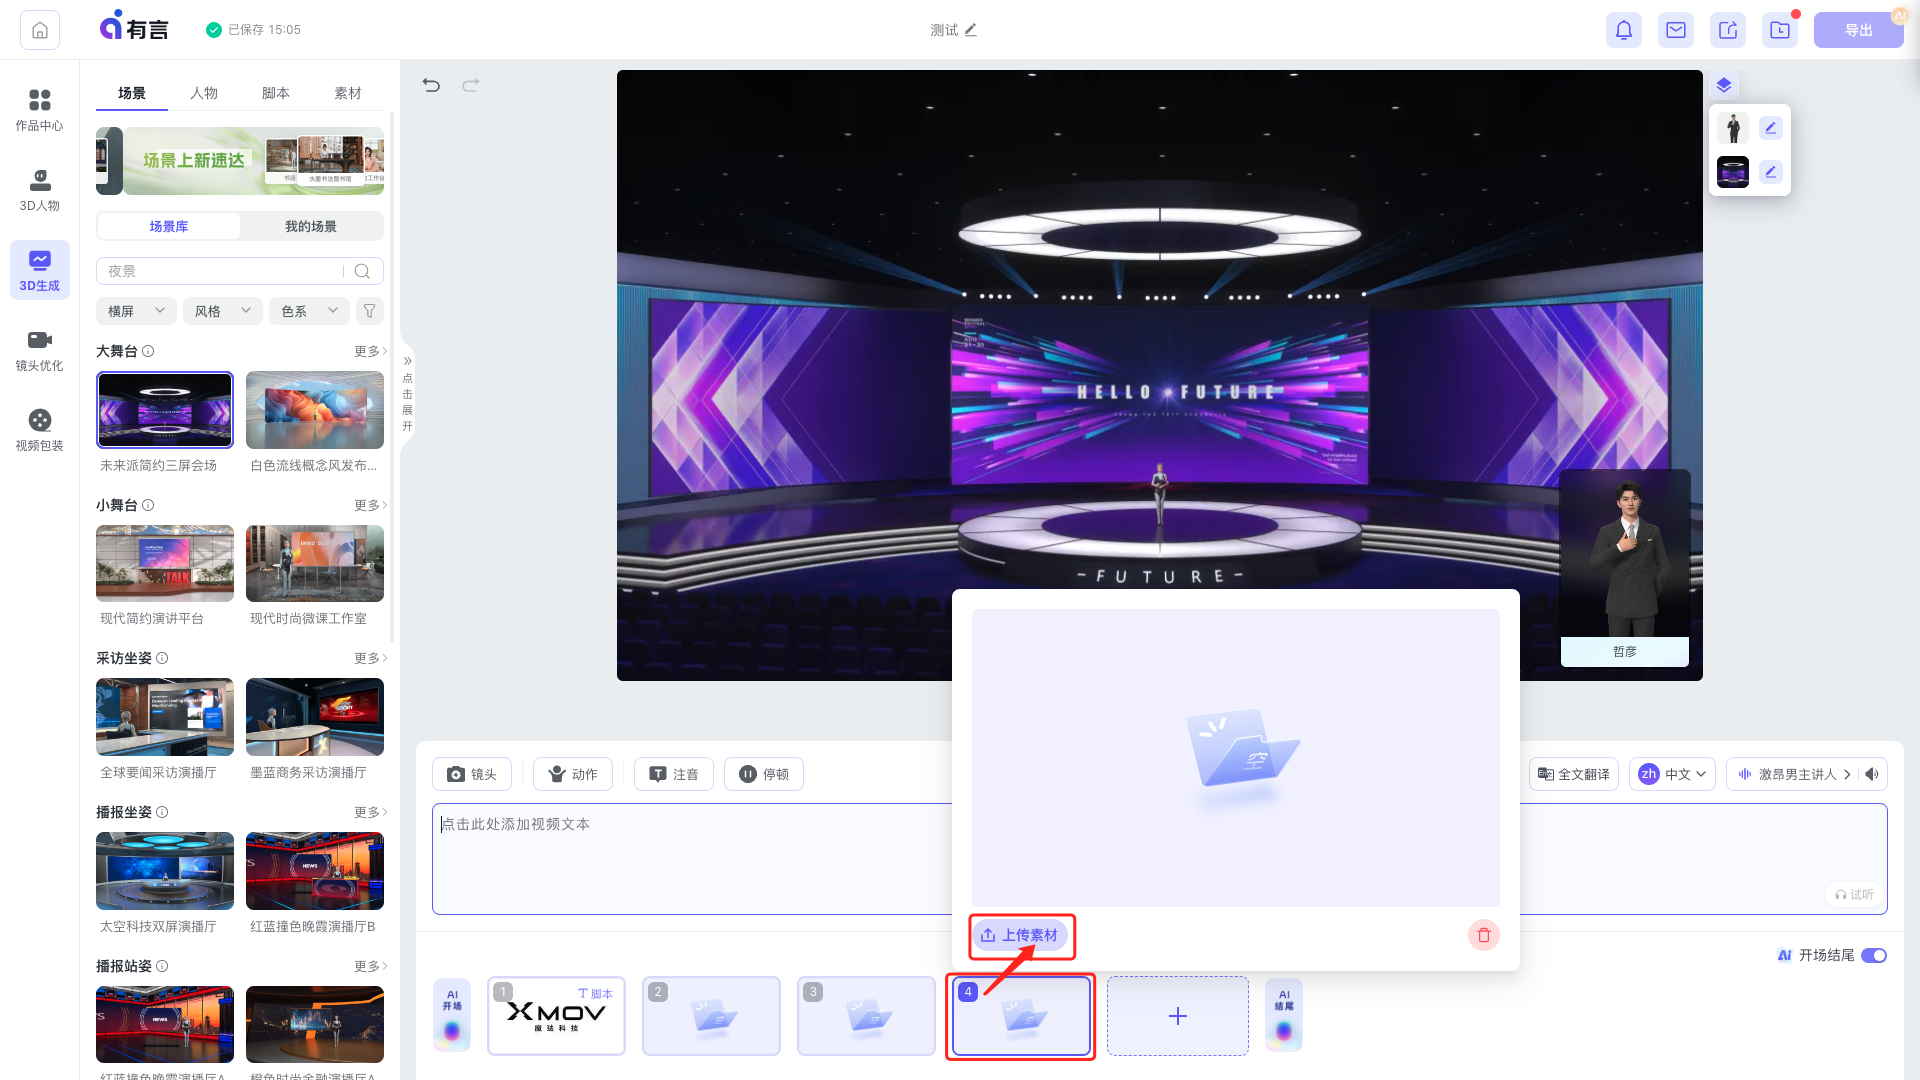Click info icon next to 采访坐姿
Image resolution: width=1920 pixels, height=1080 pixels.
pos(162,658)
